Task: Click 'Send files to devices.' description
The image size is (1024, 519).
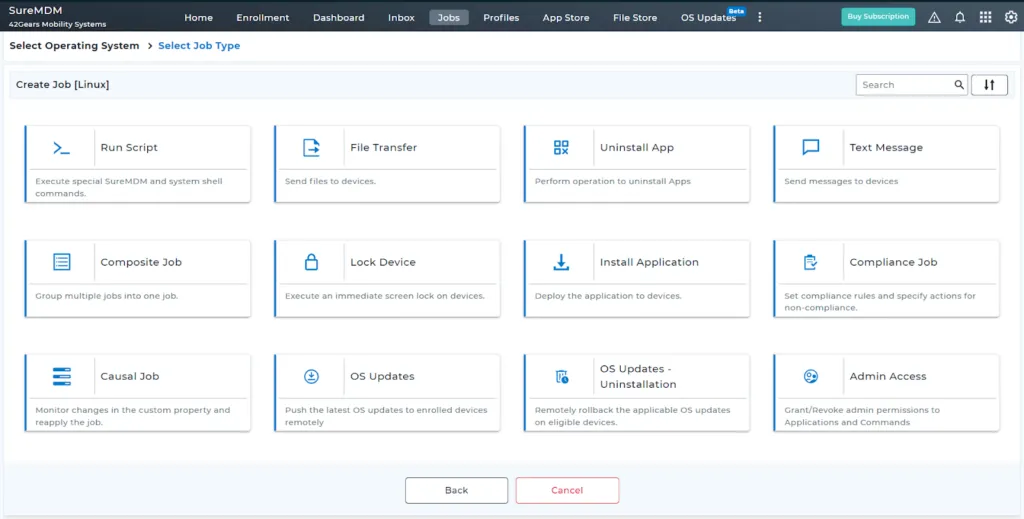Action: pyautogui.click(x=330, y=181)
